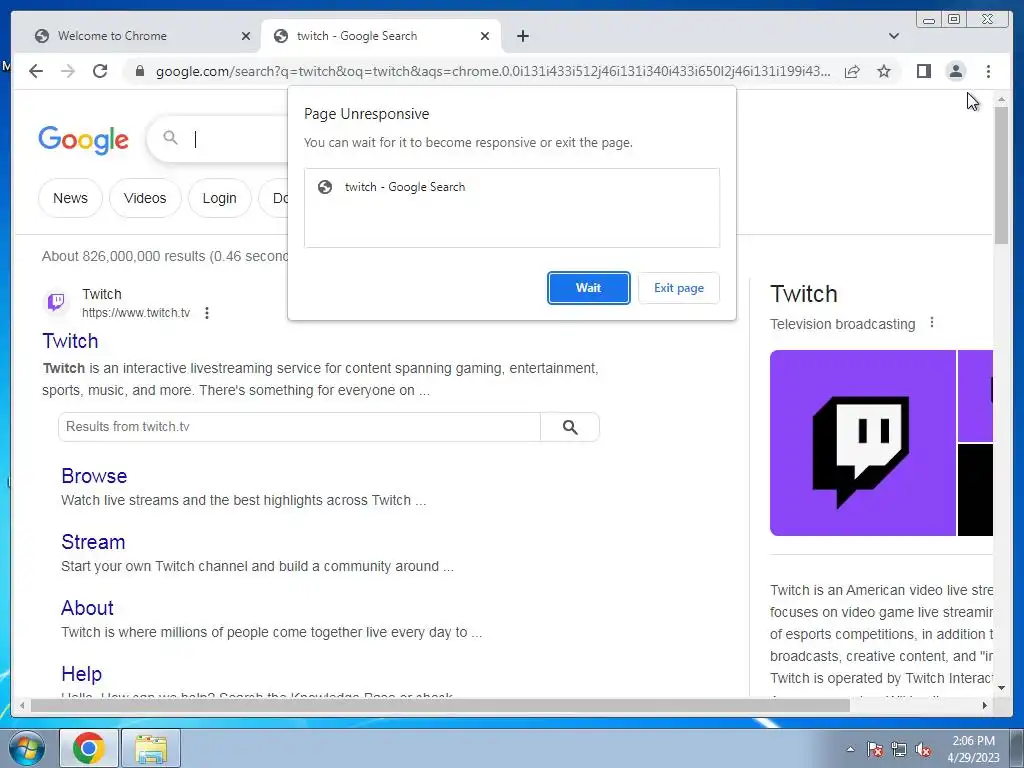Click the Twitch favicon in first result
The width and height of the screenshot is (1024, 768).
(x=57, y=302)
